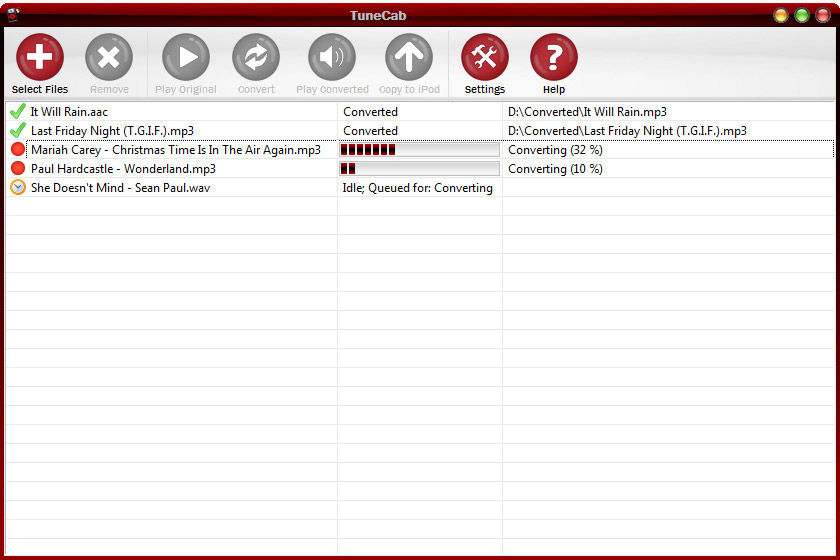
Task: Click the green checkmark beside It Will Rain.aac
Action: click(x=18, y=111)
